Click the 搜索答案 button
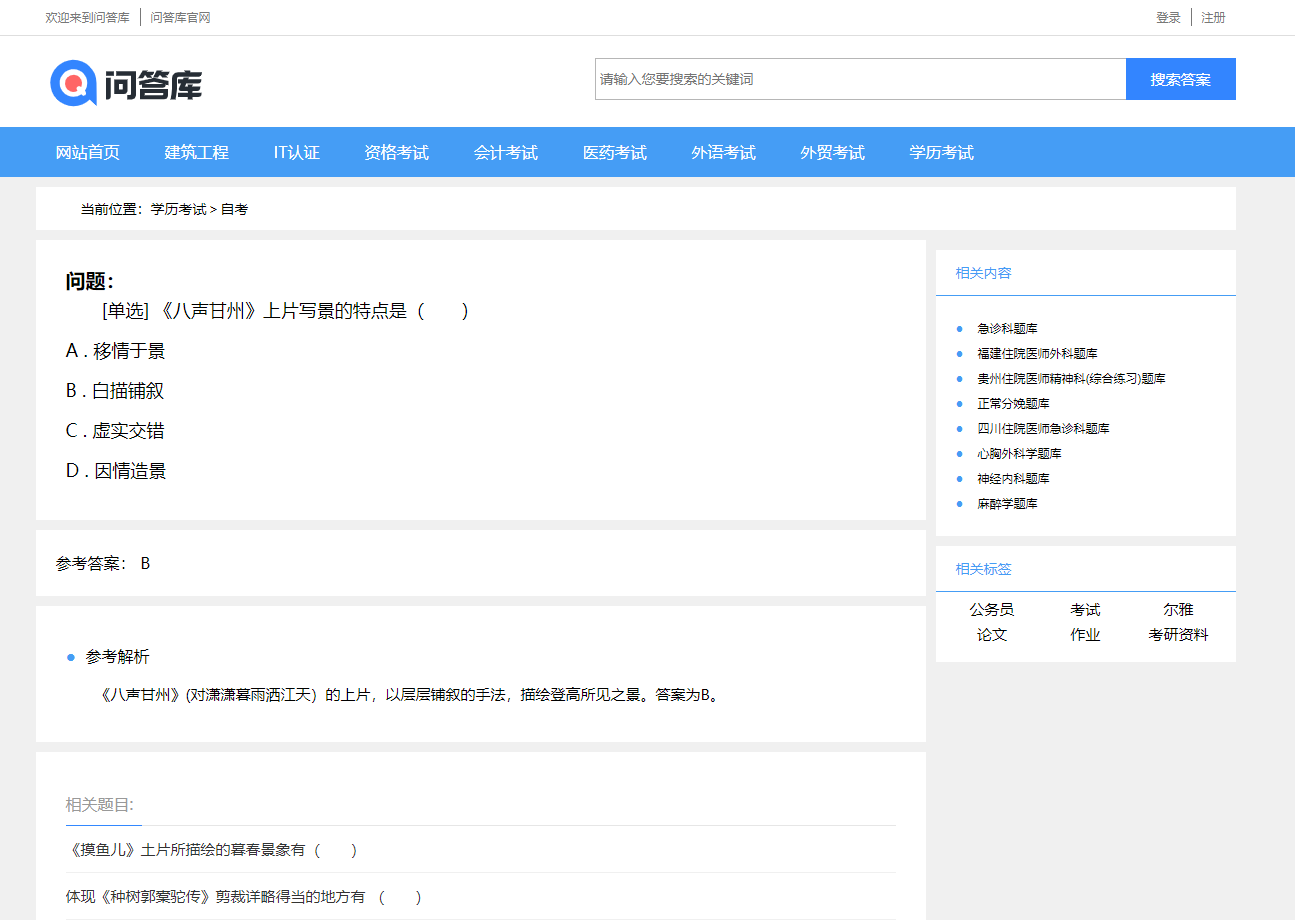The height and width of the screenshot is (920, 1295). [x=1181, y=79]
